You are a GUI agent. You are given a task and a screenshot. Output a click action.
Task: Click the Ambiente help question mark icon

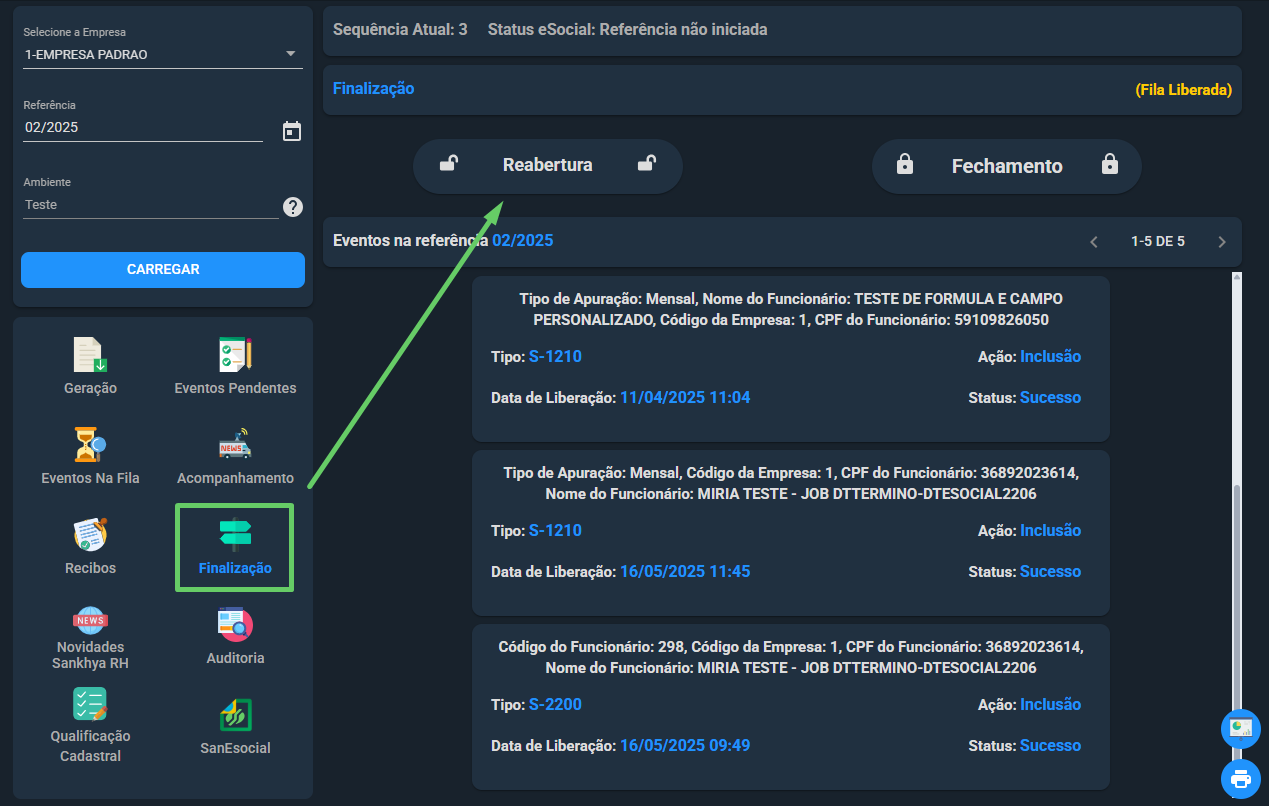(x=293, y=207)
